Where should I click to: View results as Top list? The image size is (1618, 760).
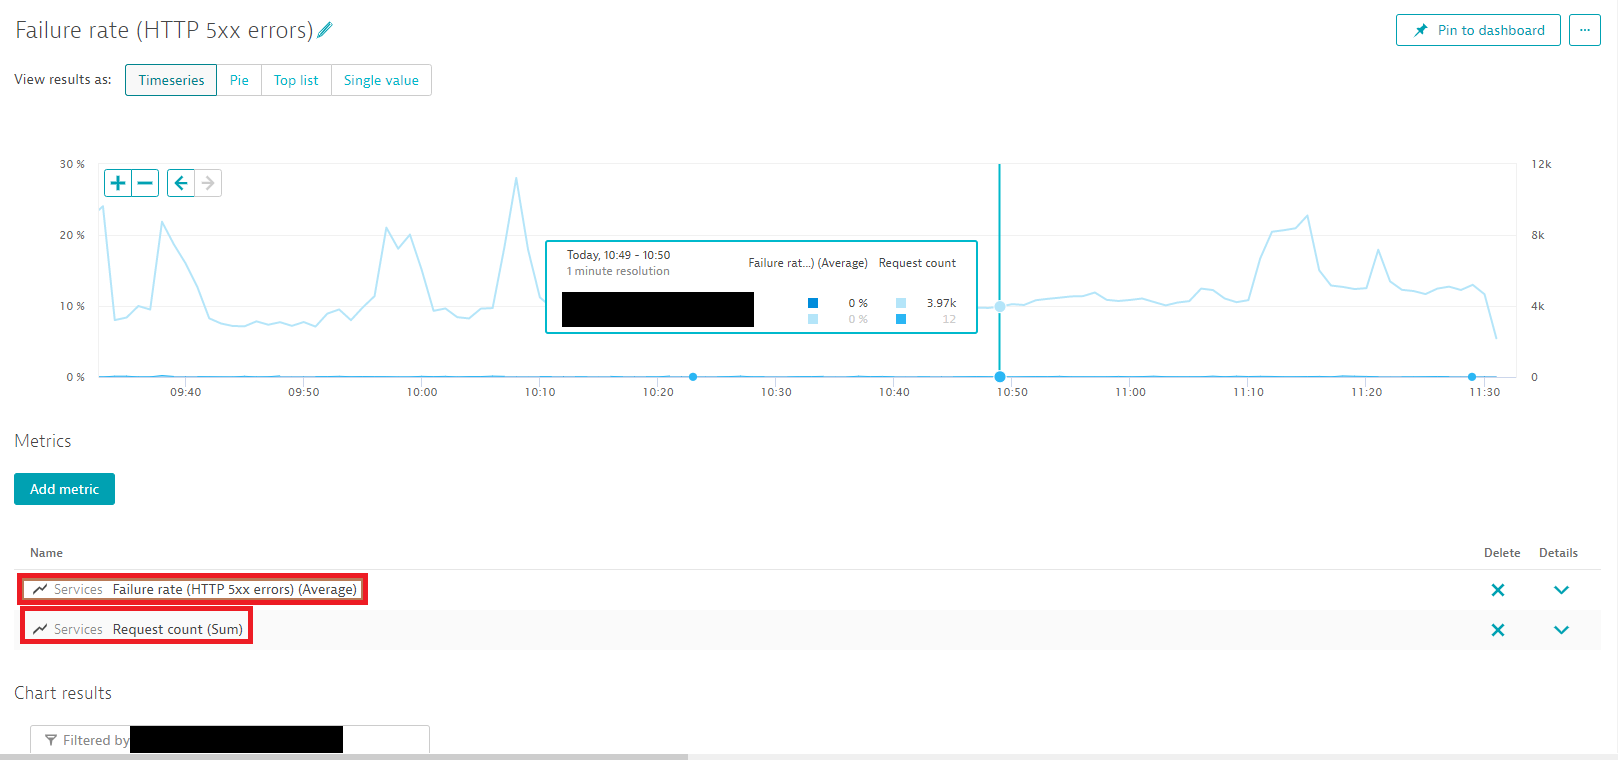coord(296,80)
